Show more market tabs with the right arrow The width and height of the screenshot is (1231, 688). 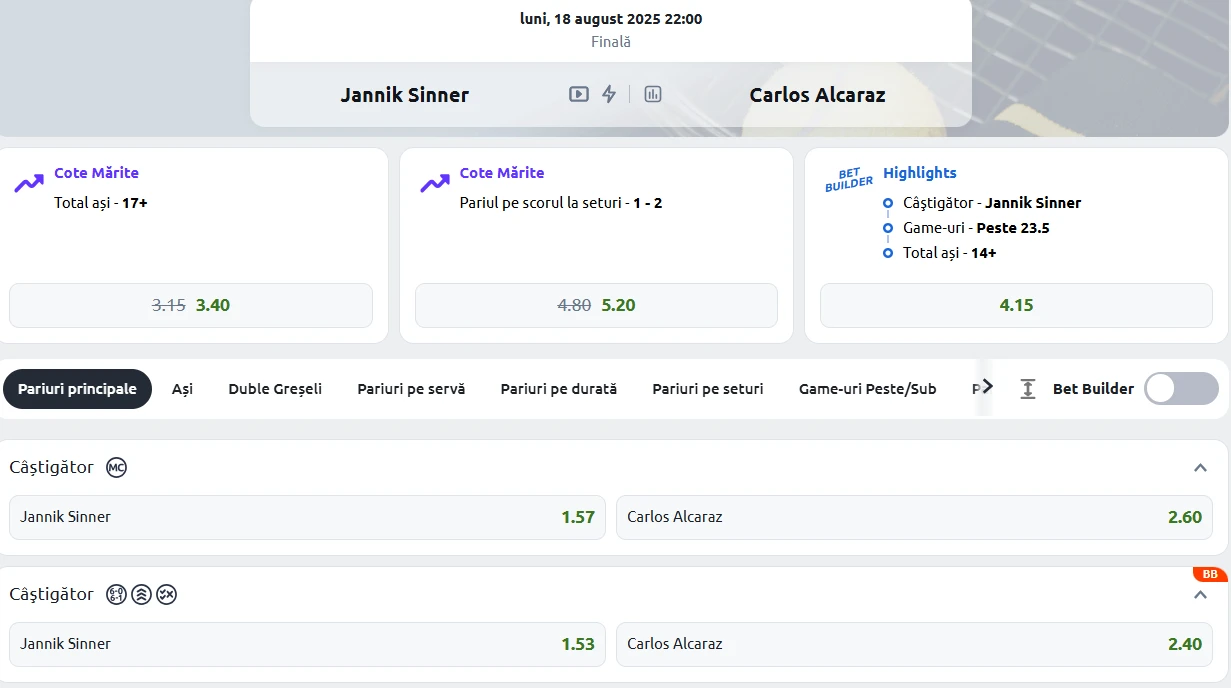987,386
